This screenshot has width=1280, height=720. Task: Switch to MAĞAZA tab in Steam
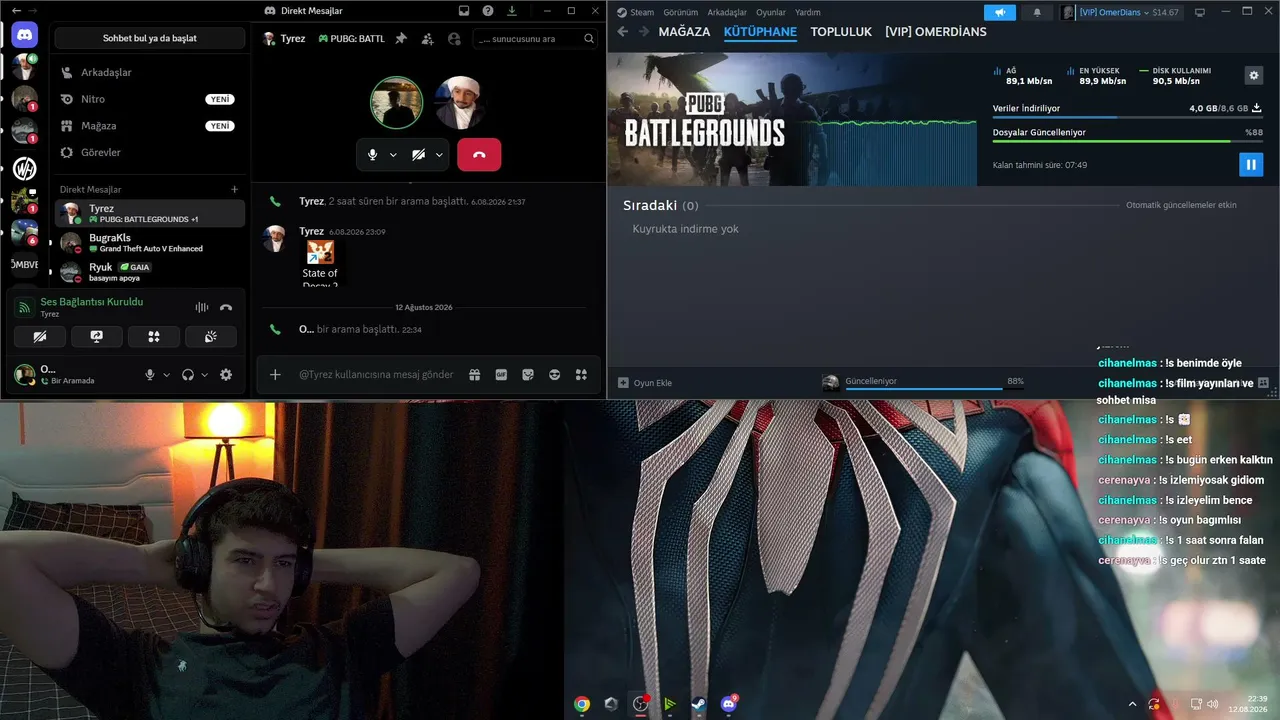(684, 32)
